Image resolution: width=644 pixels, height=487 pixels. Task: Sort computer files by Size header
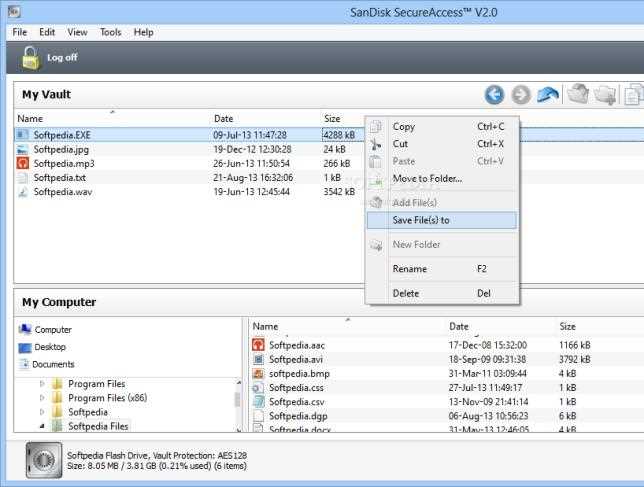(x=567, y=326)
